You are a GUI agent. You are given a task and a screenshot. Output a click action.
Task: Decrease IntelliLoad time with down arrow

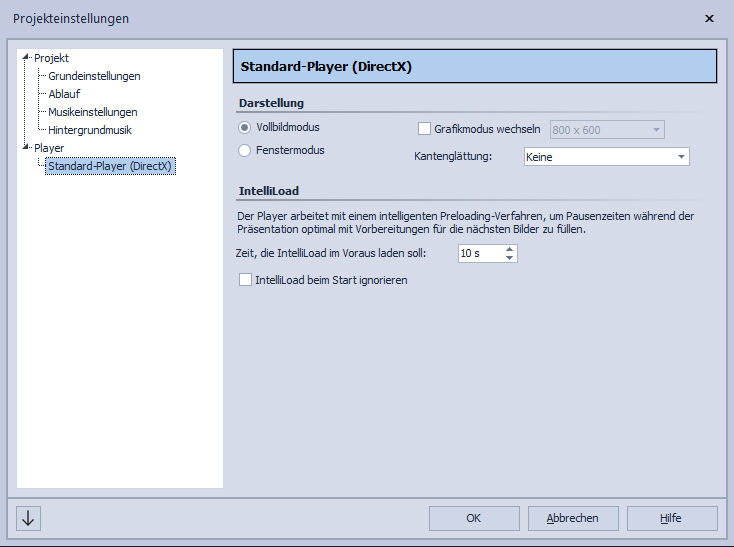click(510, 258)
